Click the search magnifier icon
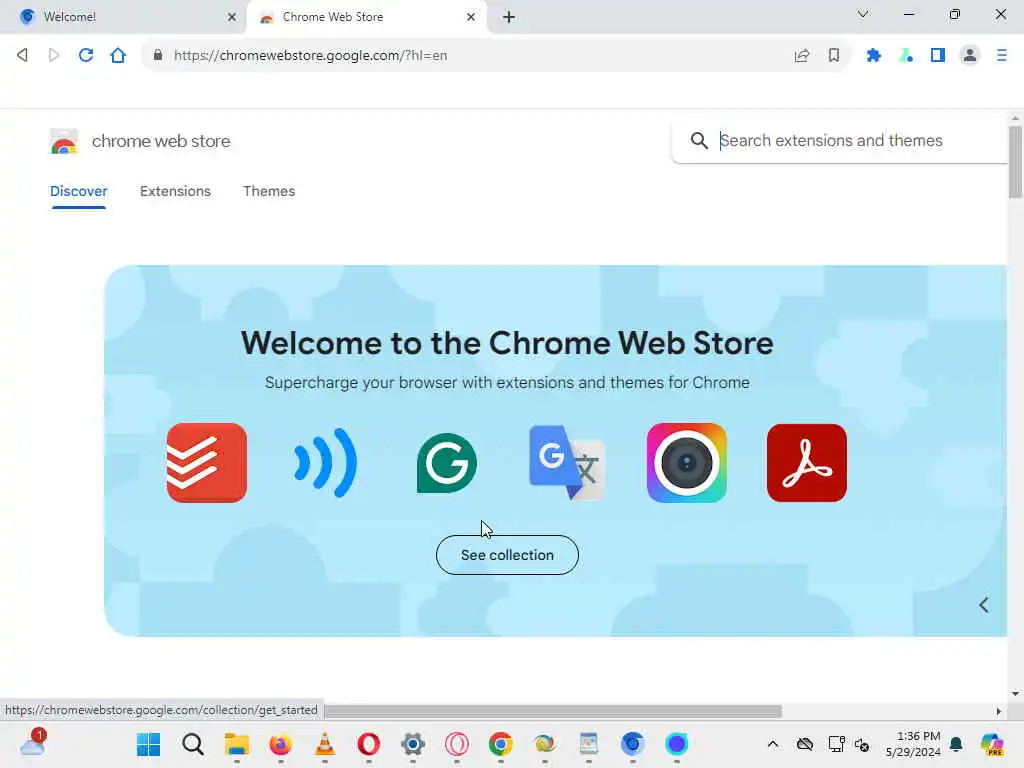The height and width of the screenshot is (768, 1024). pyautogui.click(x=699, y=140)
